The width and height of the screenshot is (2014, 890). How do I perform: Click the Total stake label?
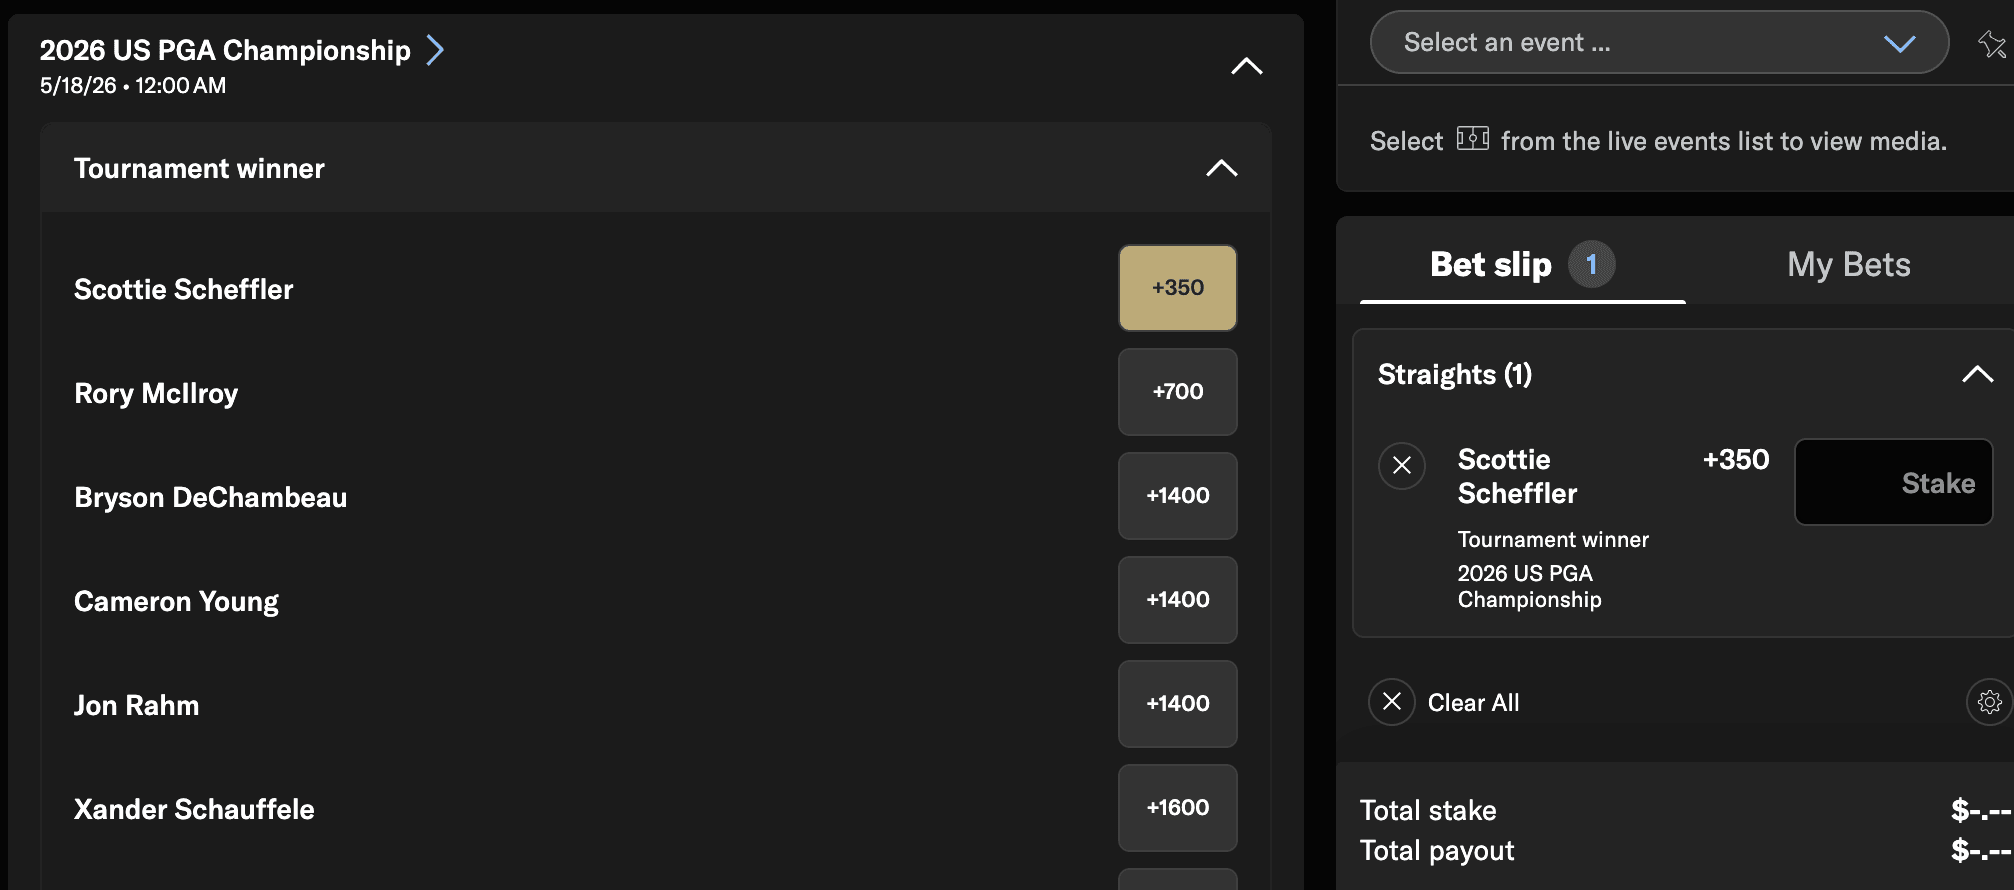pos(1428,810)
